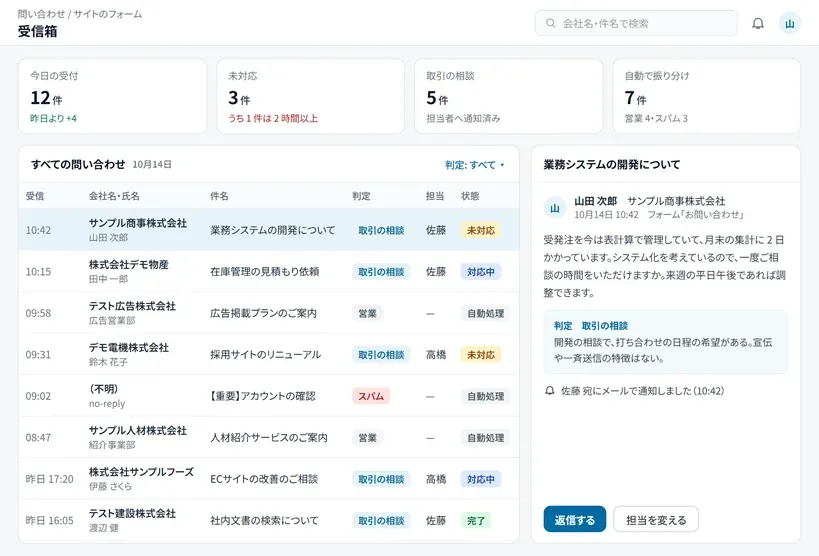Image resolution: width=819 pixels, height=556 pixels.
Task: Sort by the 会社名・氏名 column header
Action: [114, 196]
